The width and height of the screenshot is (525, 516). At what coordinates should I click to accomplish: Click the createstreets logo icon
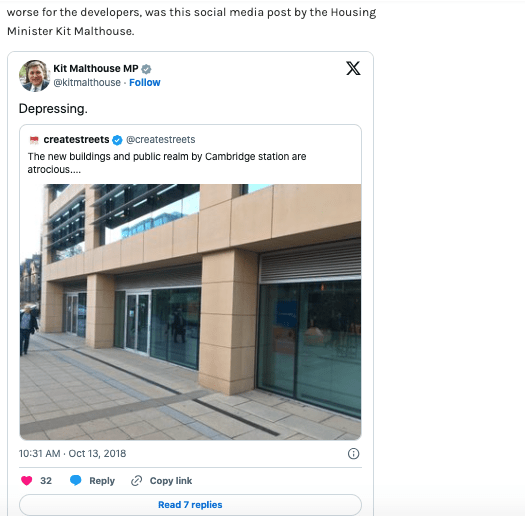34,140
